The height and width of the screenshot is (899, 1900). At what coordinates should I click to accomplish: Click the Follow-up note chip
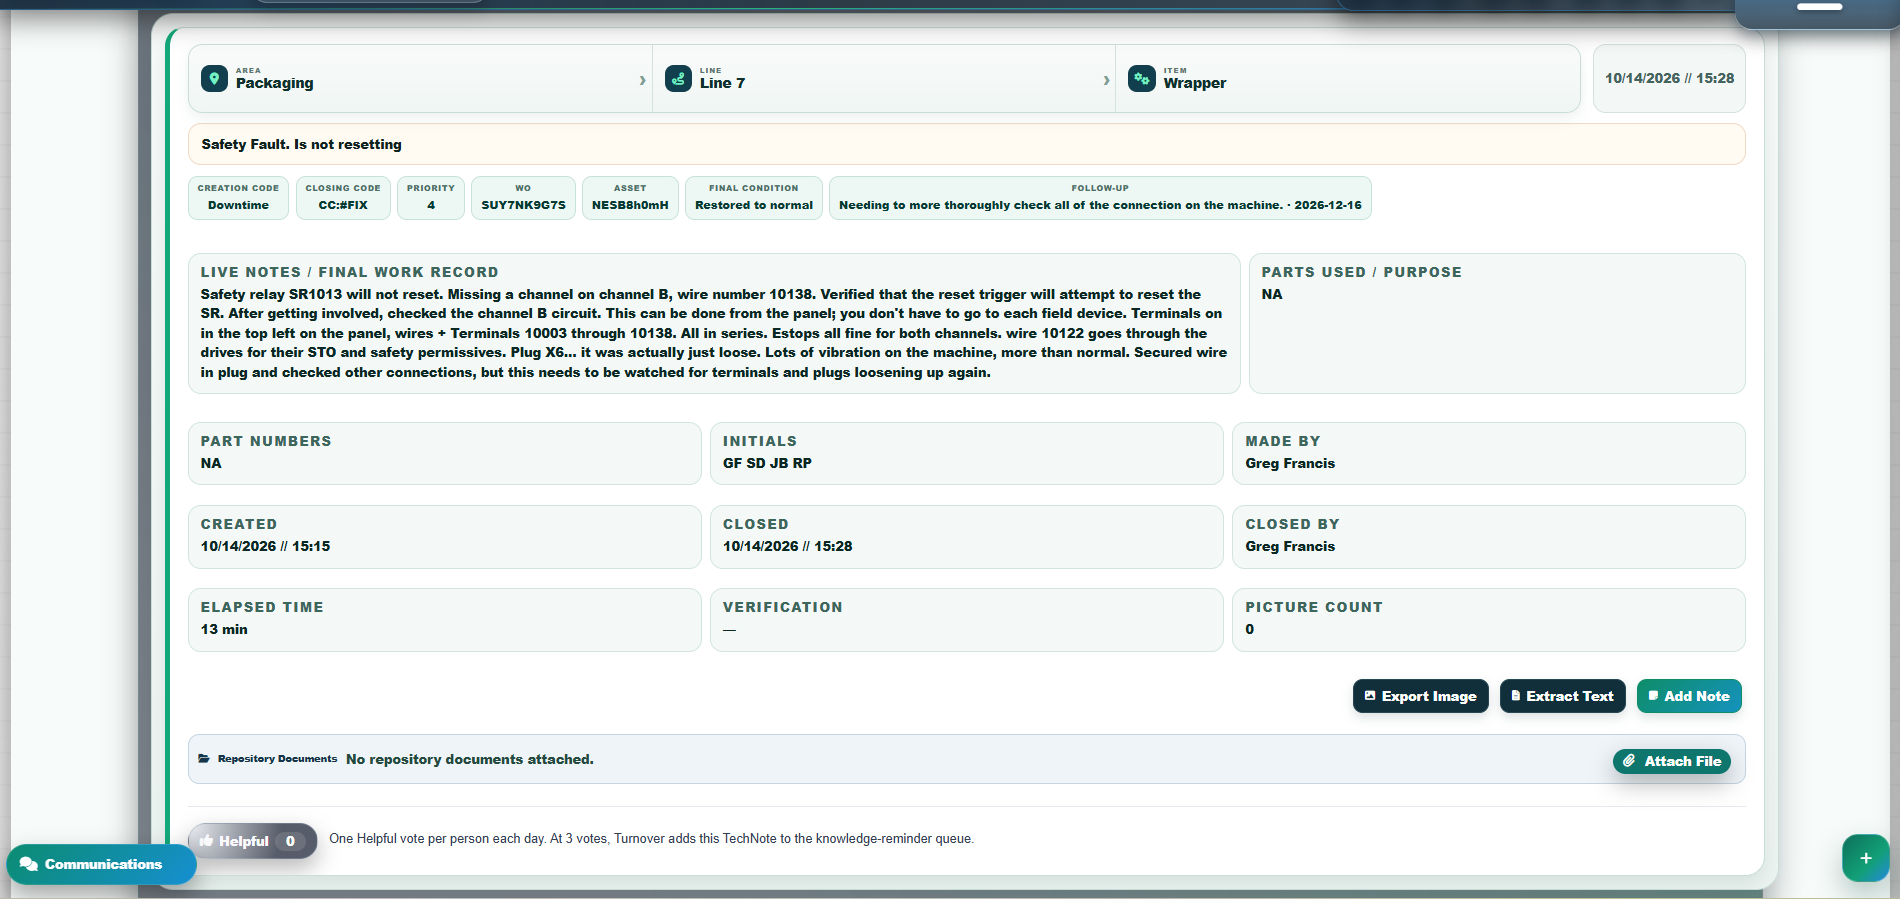[x=1100, y=197]
